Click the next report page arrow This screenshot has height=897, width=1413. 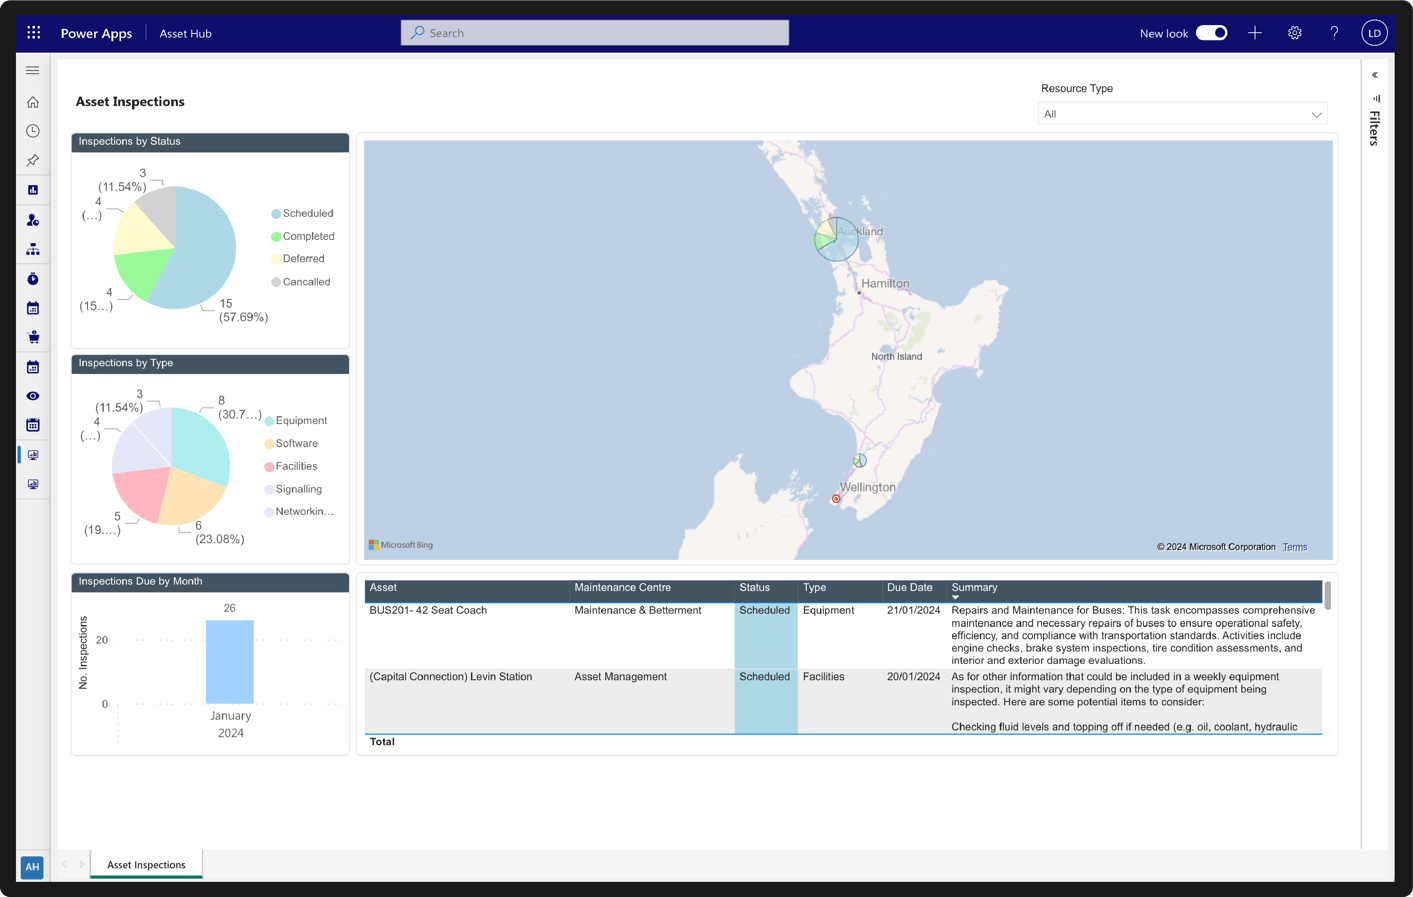pos(82,865)
